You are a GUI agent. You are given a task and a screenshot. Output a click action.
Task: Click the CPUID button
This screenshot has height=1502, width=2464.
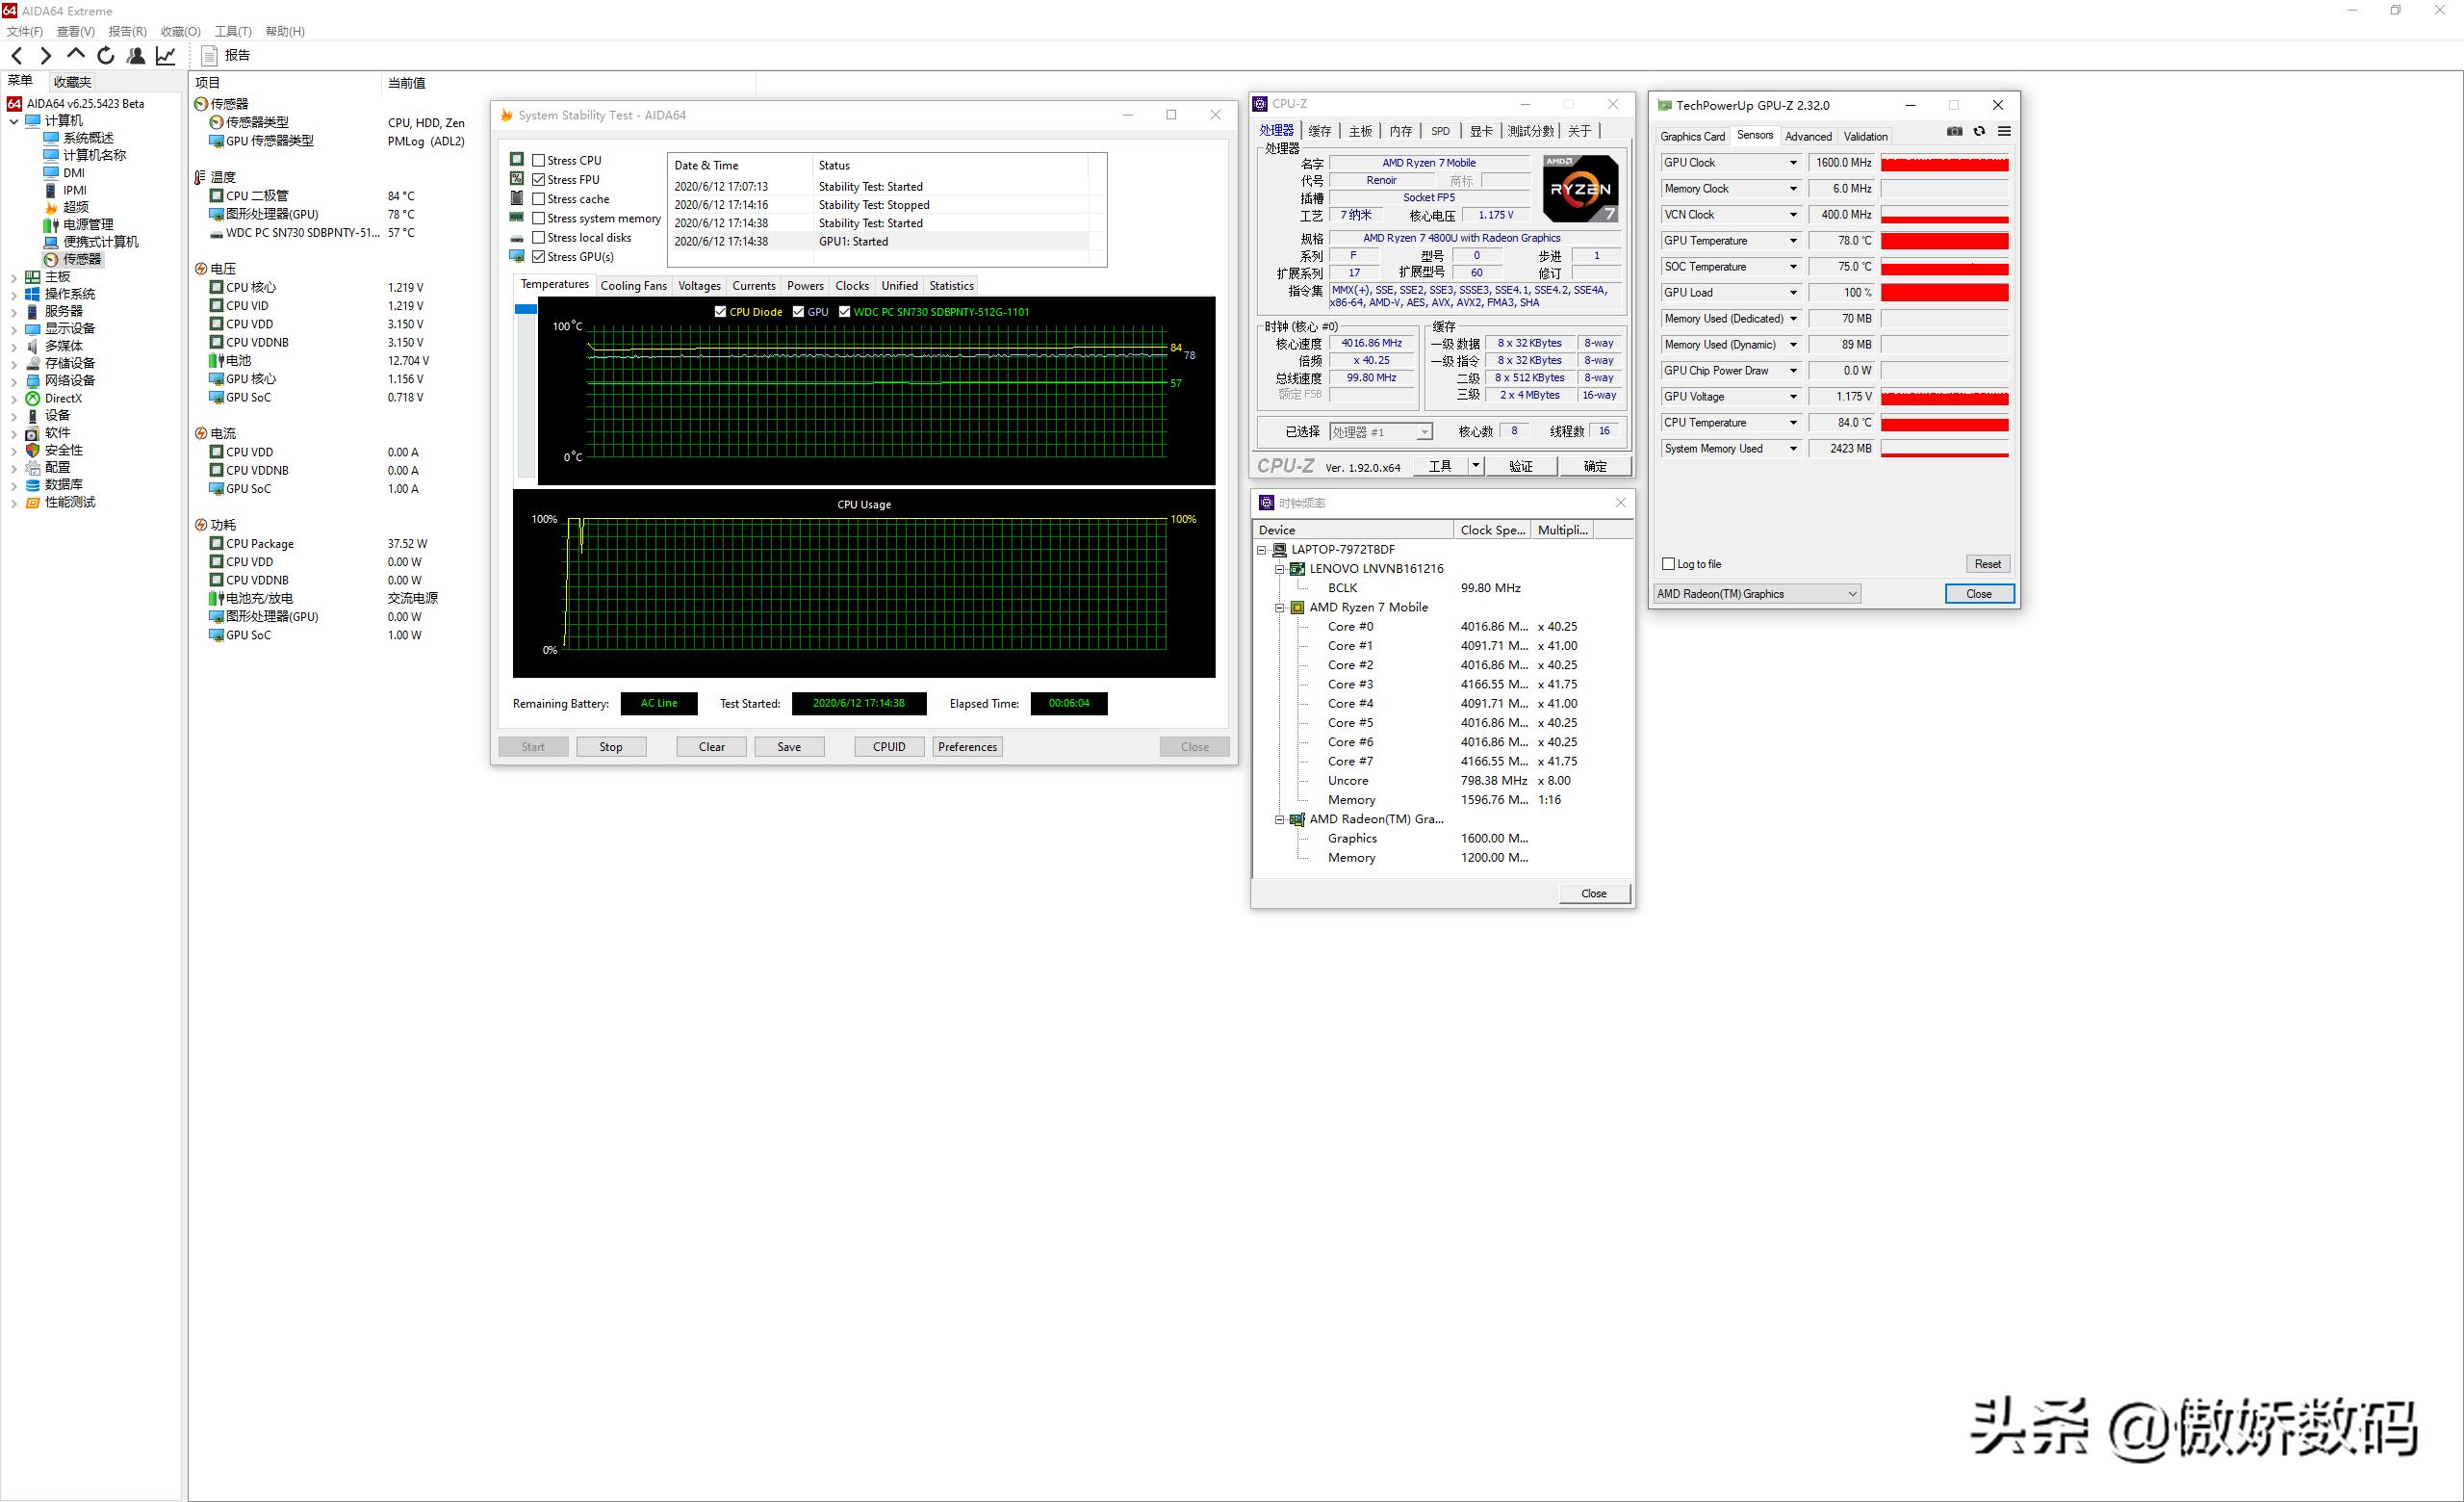click(x=888, y=747)
